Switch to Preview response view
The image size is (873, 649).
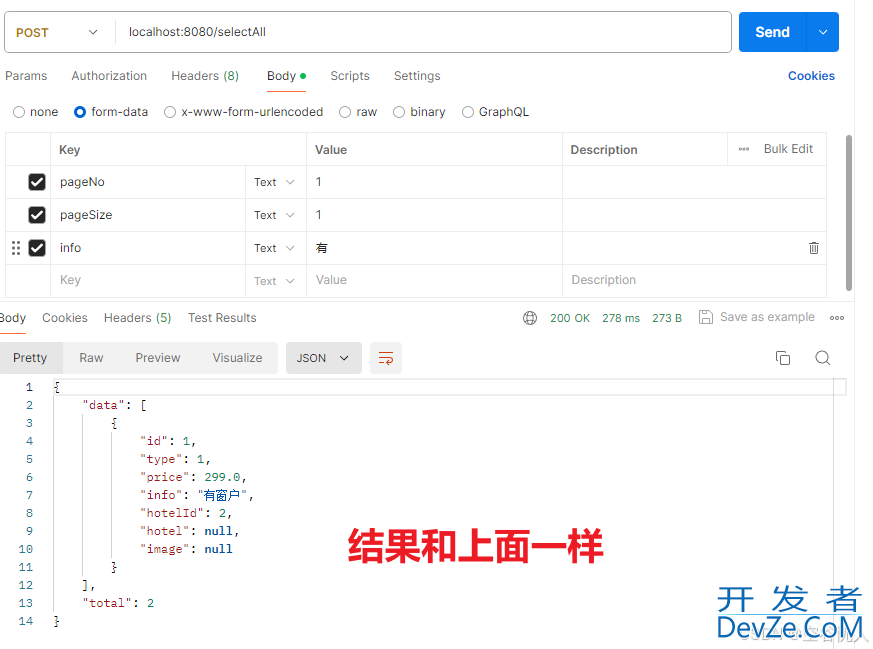coord(158,358)
